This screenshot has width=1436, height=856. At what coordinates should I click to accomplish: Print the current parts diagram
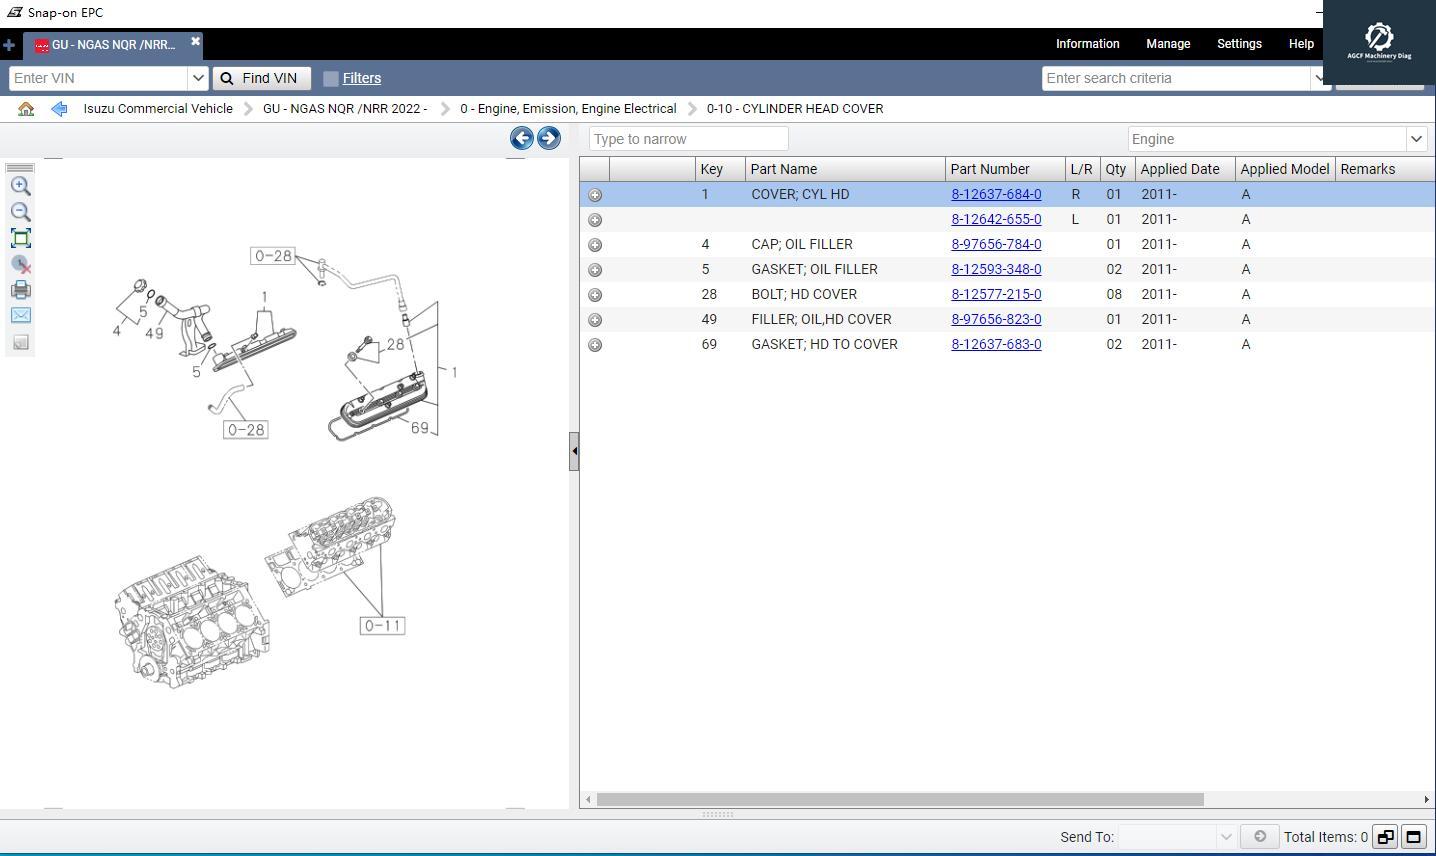point(20,290)
